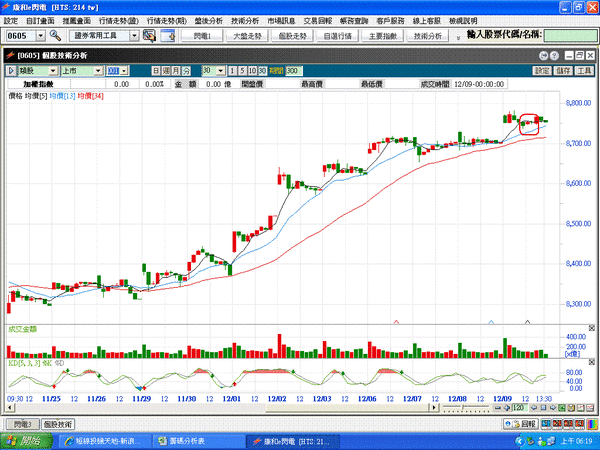This screenshot has height=450, width=600.
Task: Expand hidden system tray icons arrow
Action: [520, 441]
